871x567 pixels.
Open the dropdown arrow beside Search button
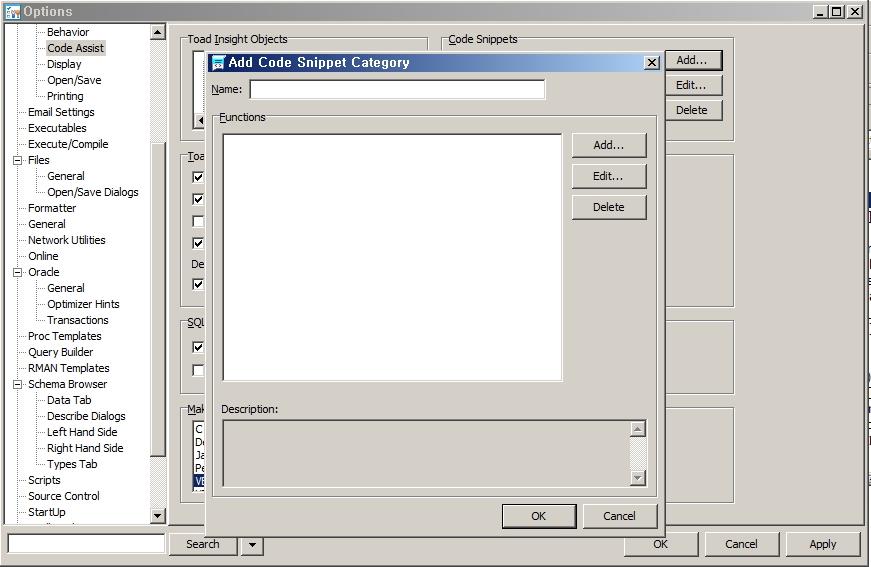(x=252, y=545)
